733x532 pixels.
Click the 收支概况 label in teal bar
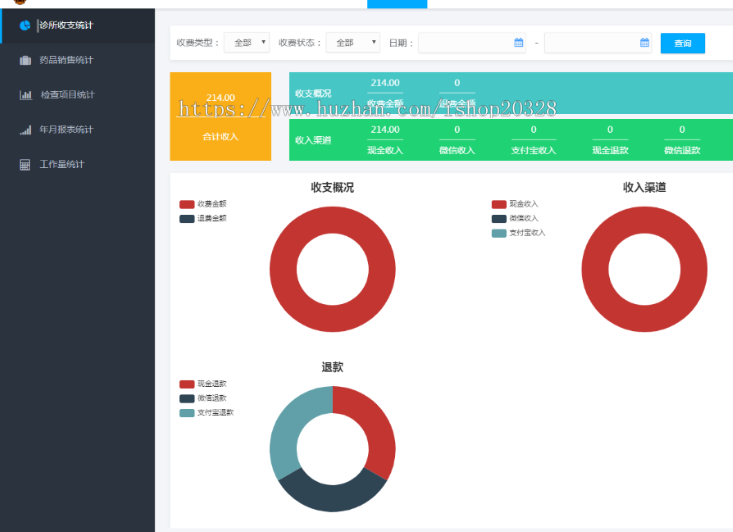click(x=313, y=93)
